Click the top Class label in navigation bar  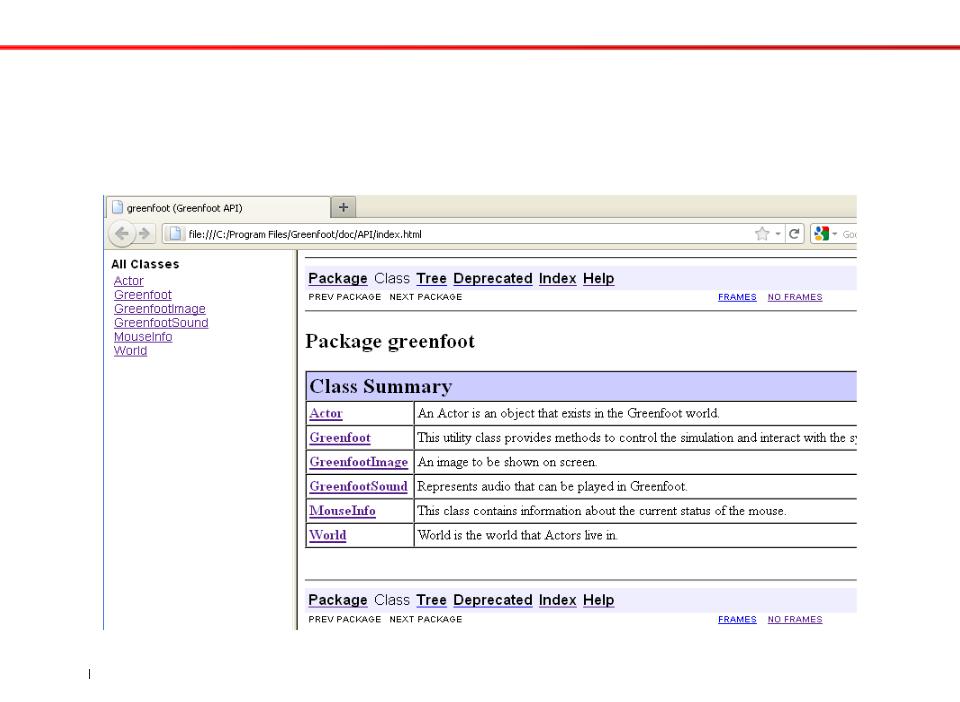click(392, 278)
